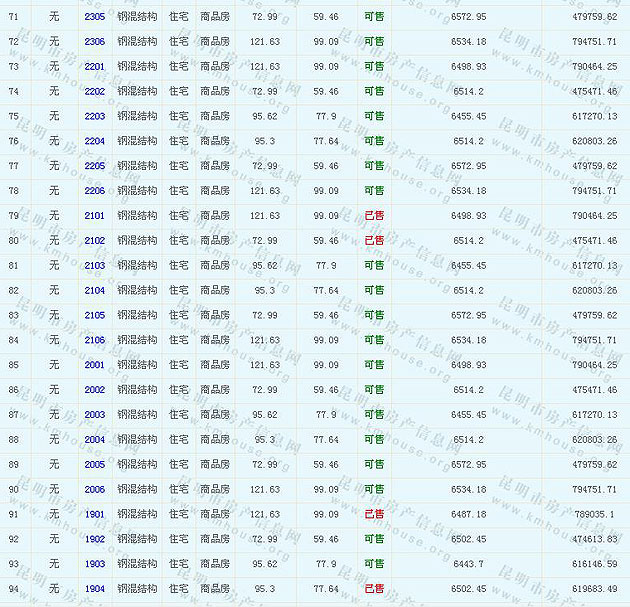Open room 2104 link
This screenshot has height=607, width=630.
click(94, 290)
